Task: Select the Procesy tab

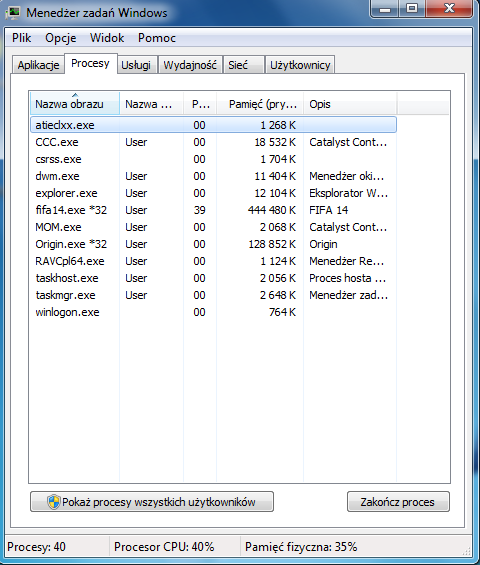Action: 90,63
